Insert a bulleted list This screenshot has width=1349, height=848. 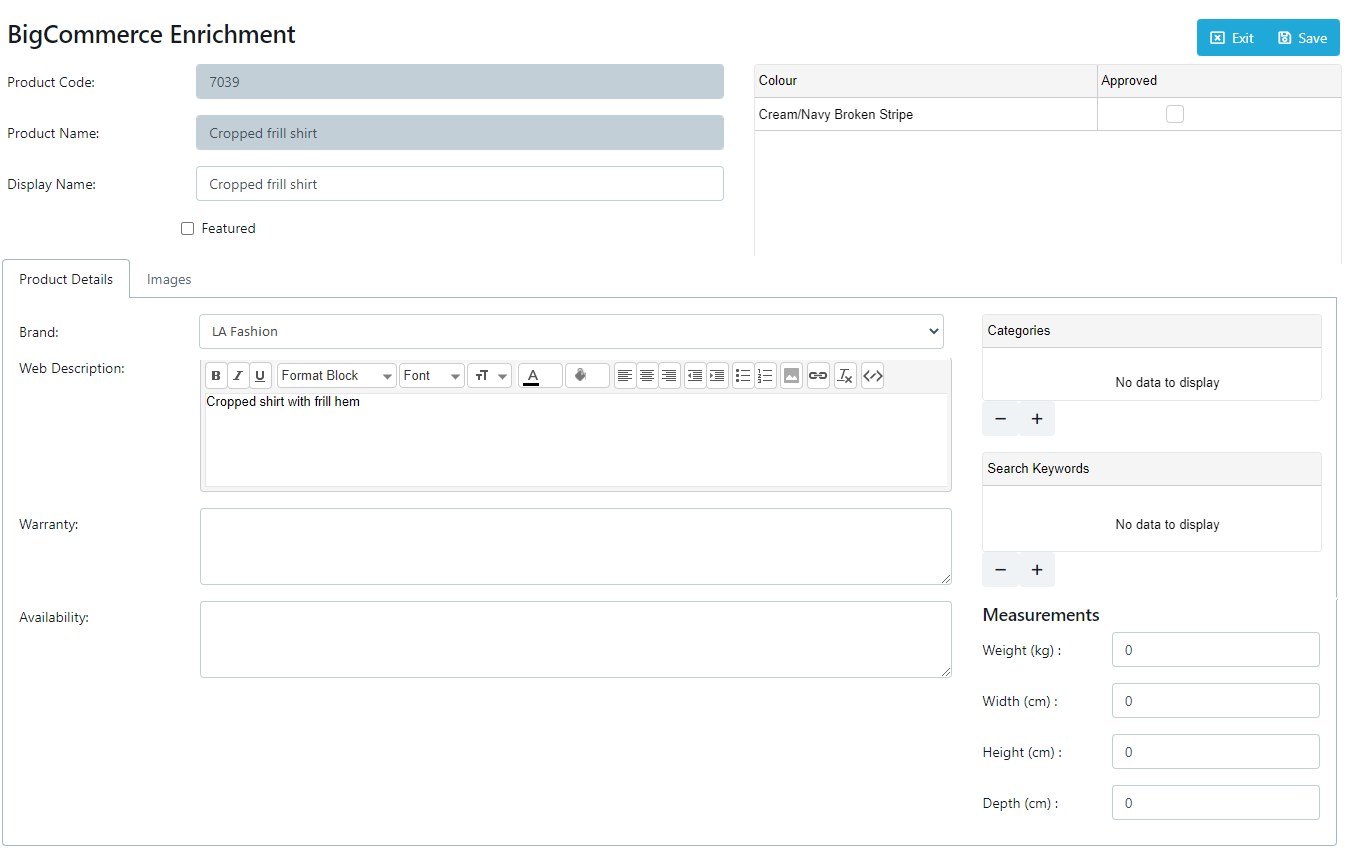pyautogui.click(x=743, y=376)
